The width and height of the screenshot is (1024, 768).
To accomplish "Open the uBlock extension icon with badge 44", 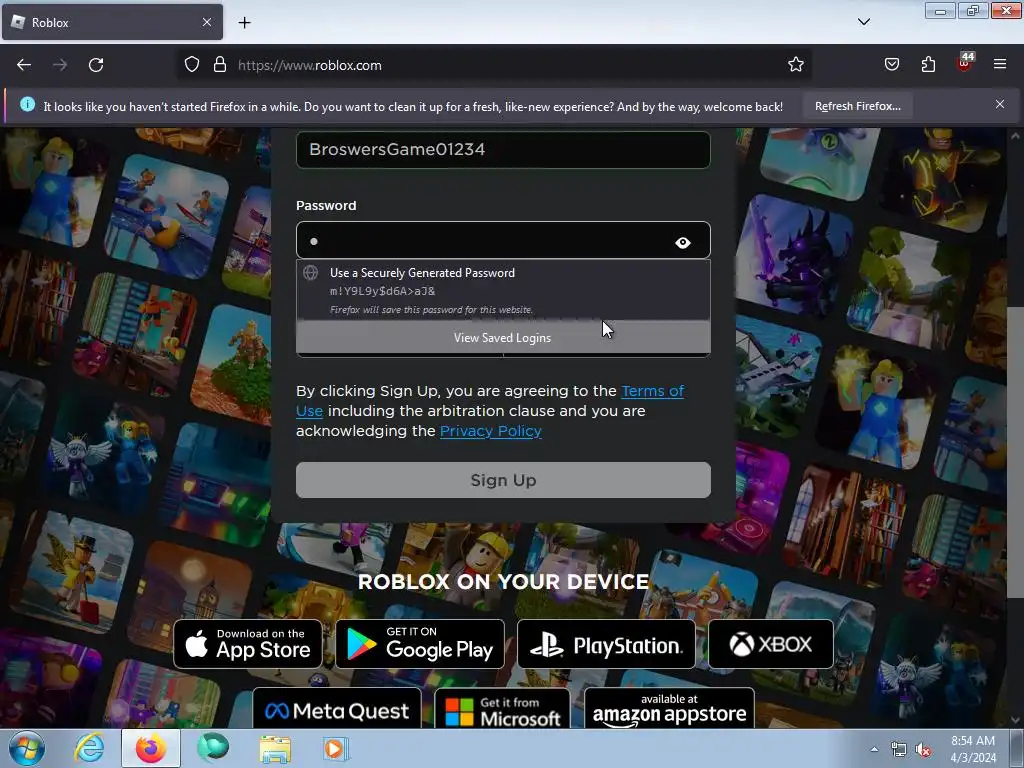I will tap(965, 61).
